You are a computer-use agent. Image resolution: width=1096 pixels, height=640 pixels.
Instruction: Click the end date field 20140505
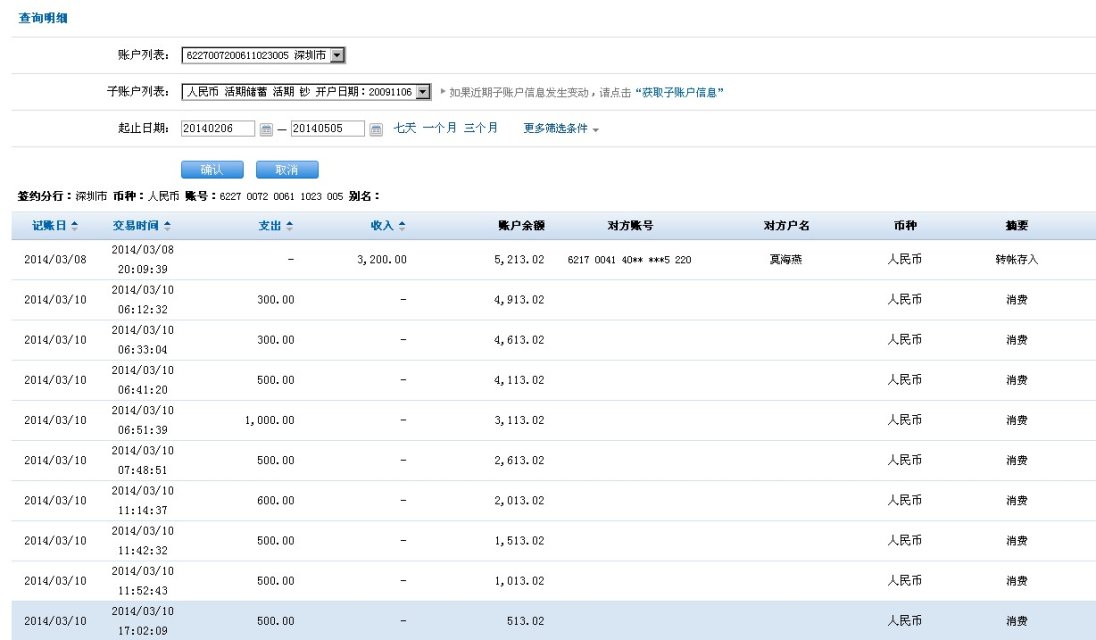[327, 129]
